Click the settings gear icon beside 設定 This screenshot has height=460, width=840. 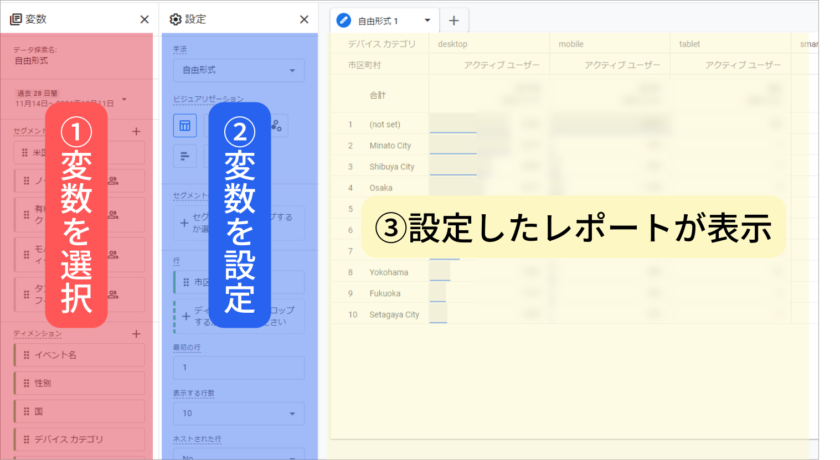pos(176,19)
